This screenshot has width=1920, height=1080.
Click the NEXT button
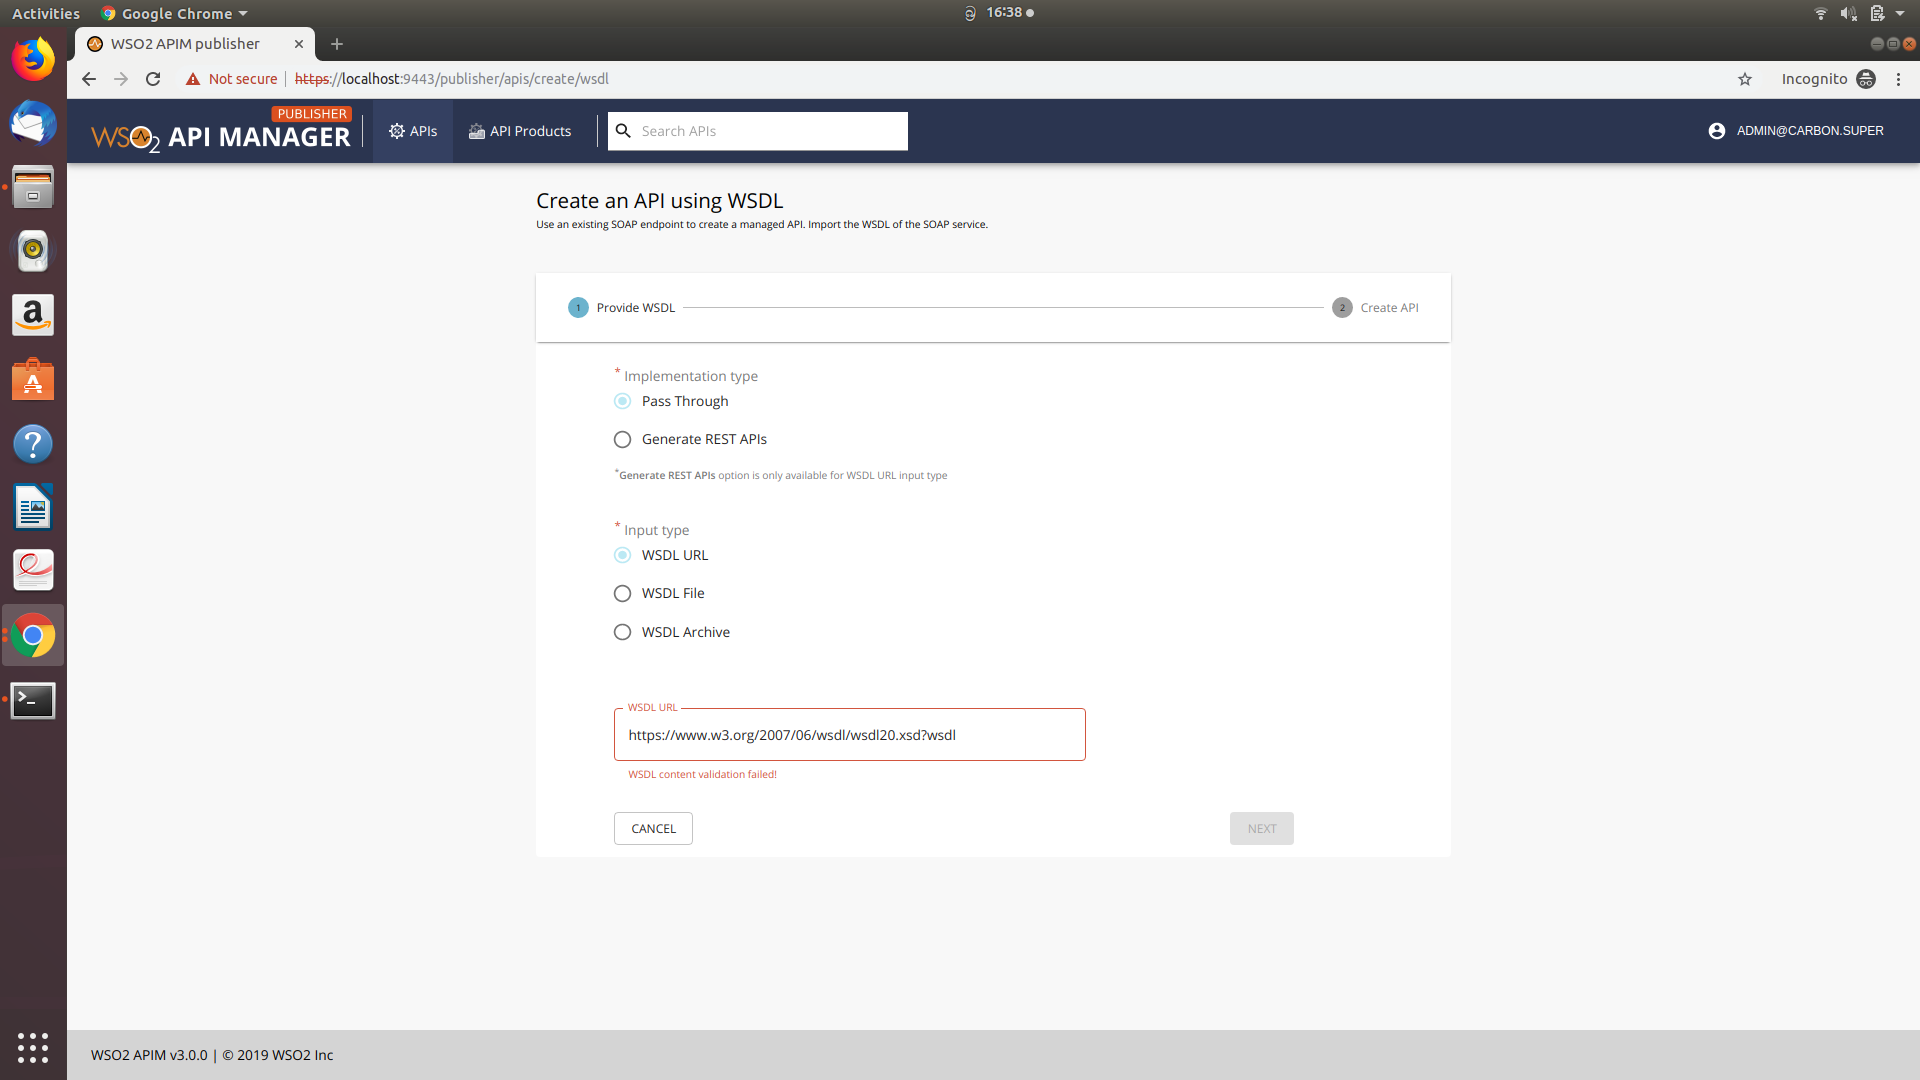(x=1261, y=828)
